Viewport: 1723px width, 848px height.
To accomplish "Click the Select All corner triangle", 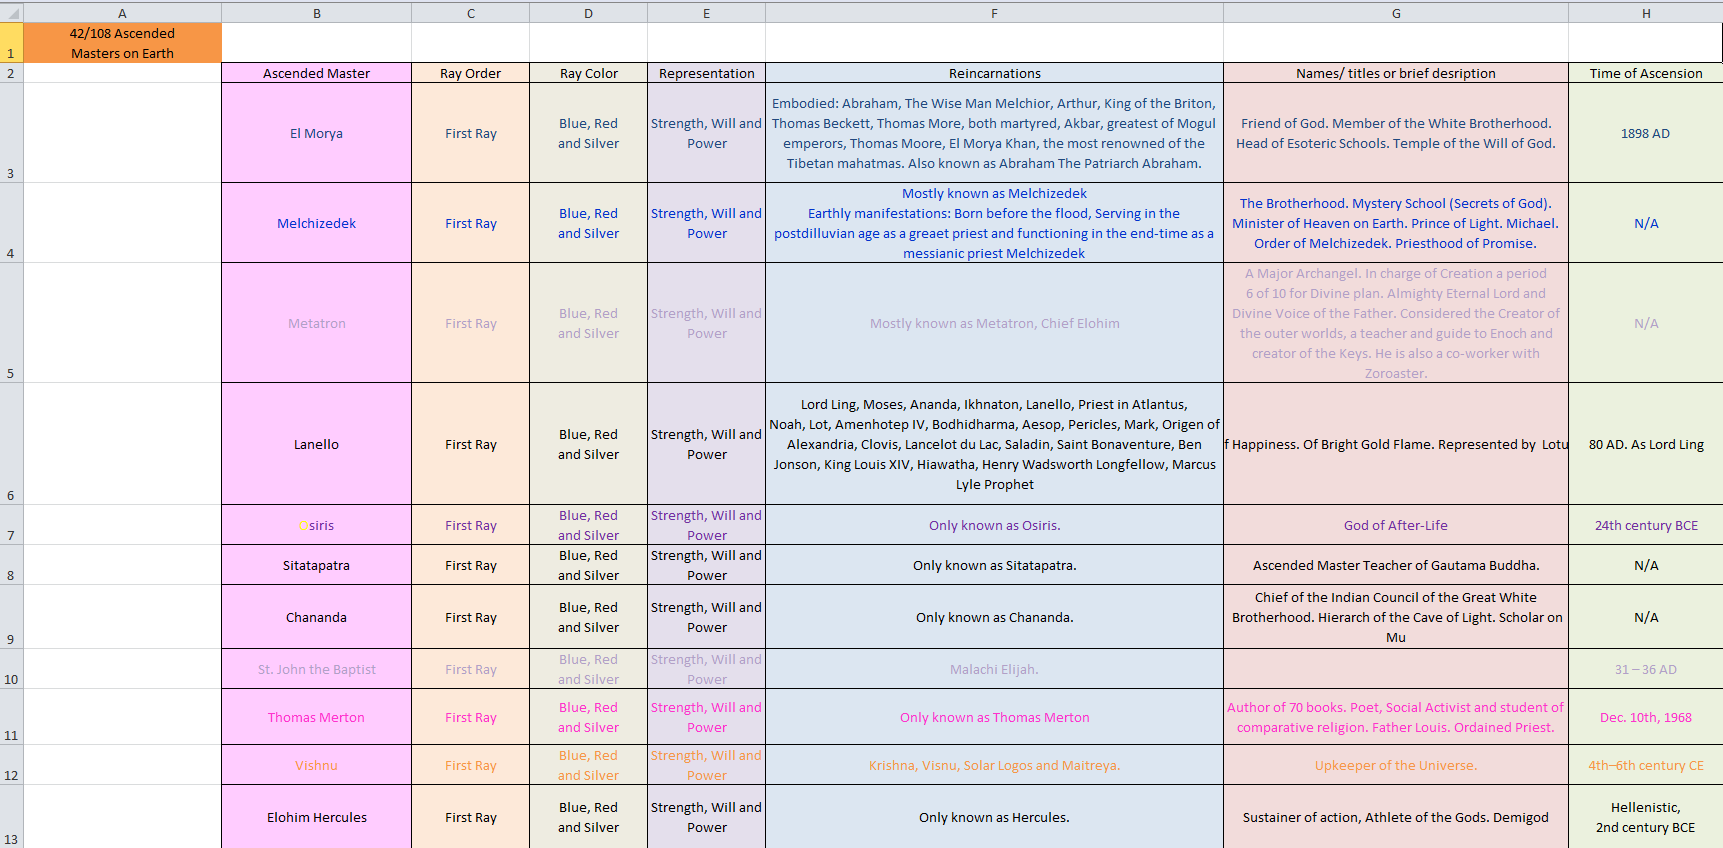I will pos(11,13).
